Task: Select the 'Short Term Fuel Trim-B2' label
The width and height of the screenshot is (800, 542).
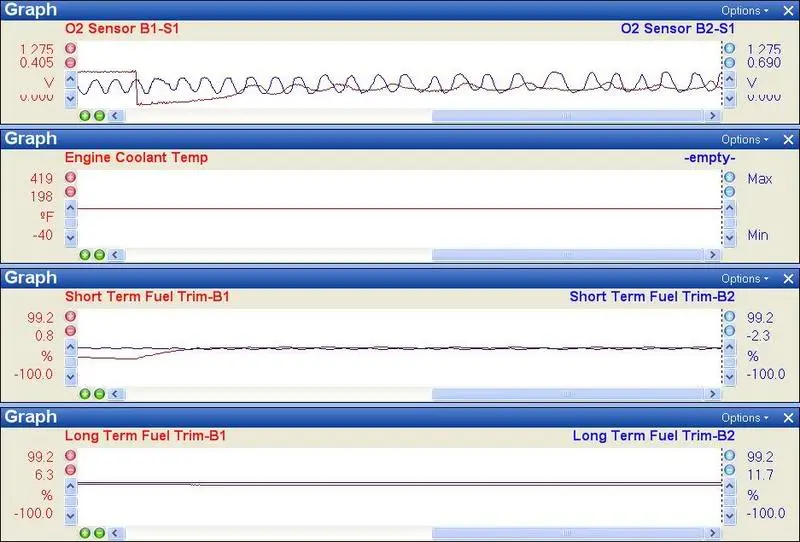Action: 652,297
